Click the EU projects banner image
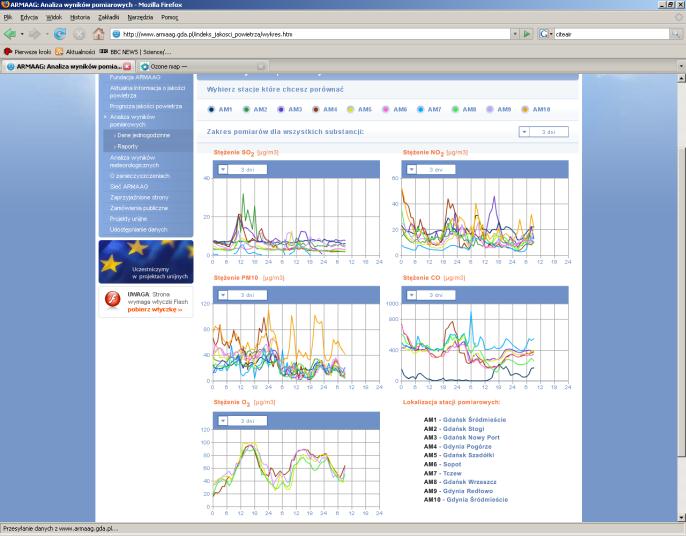The width and height of the screenshot is (686, 536). point(146,262)
